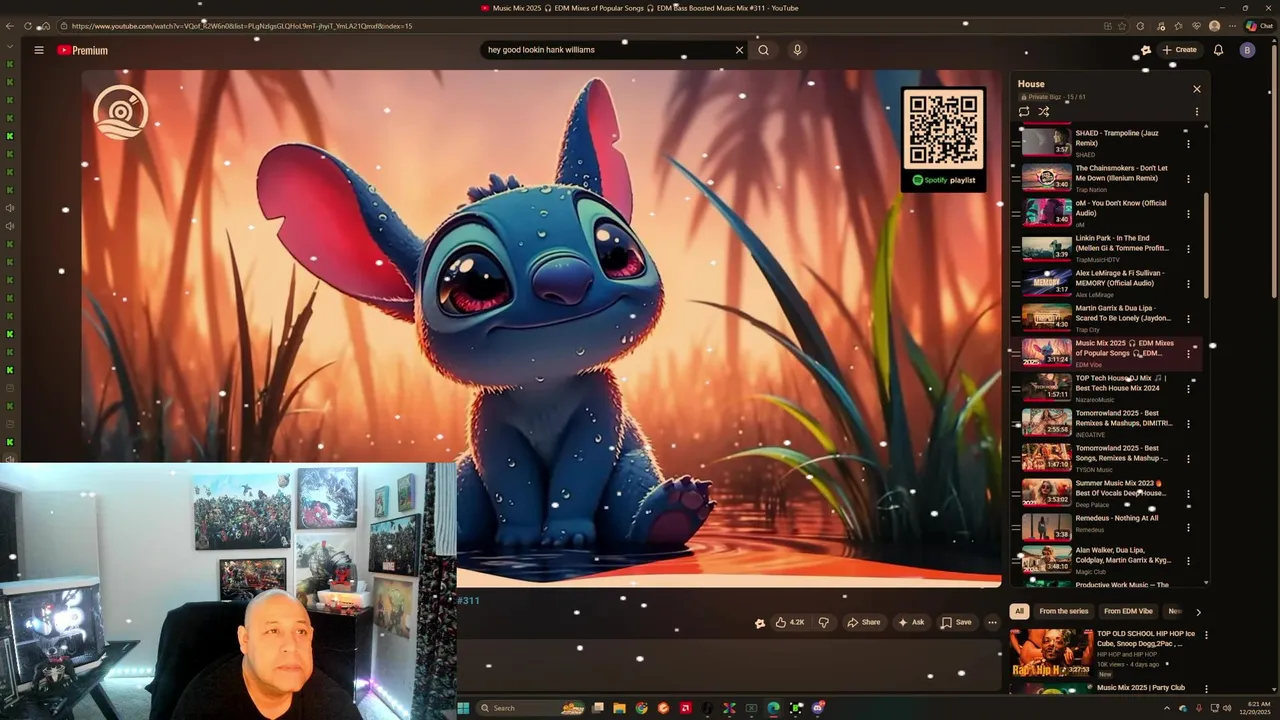
Task: Dislike the video with thumbs down
Action: pos(823,622)
